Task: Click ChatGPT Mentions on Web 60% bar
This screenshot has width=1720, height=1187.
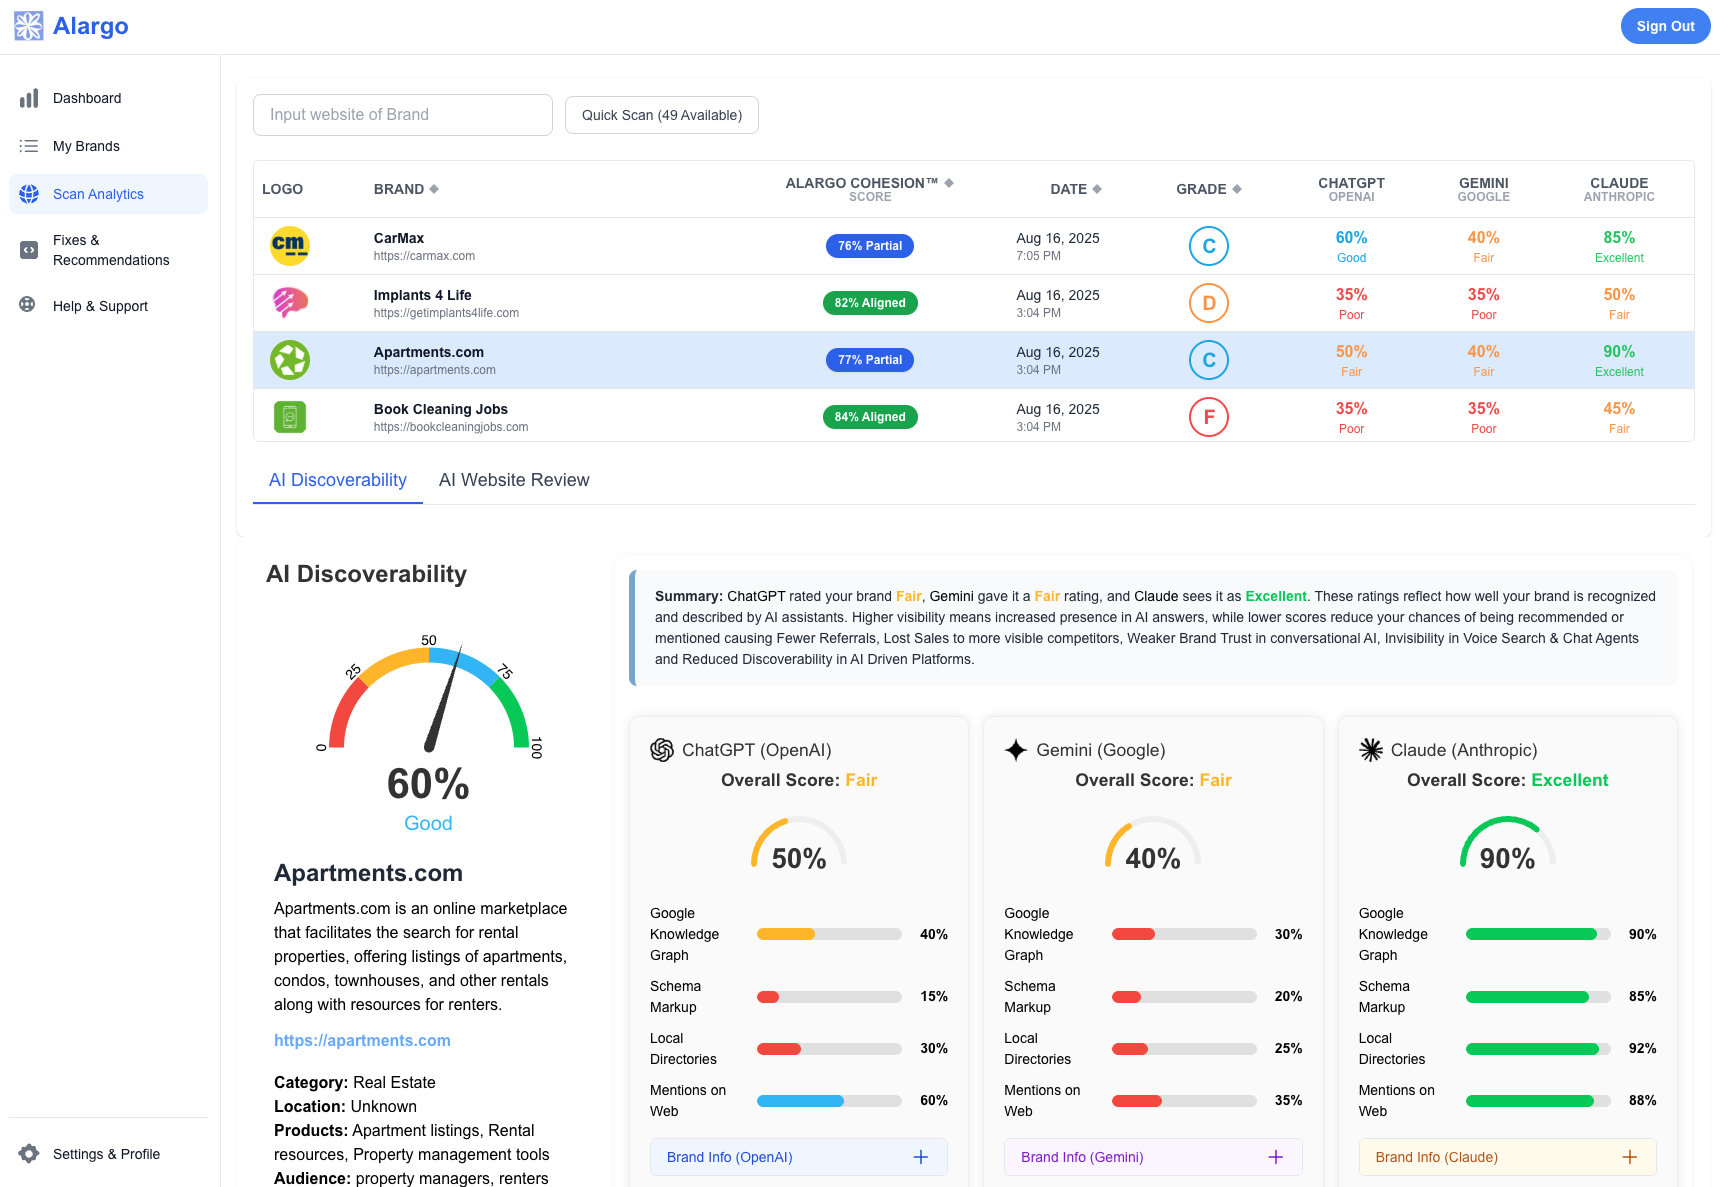Action: pos(829,1101)
